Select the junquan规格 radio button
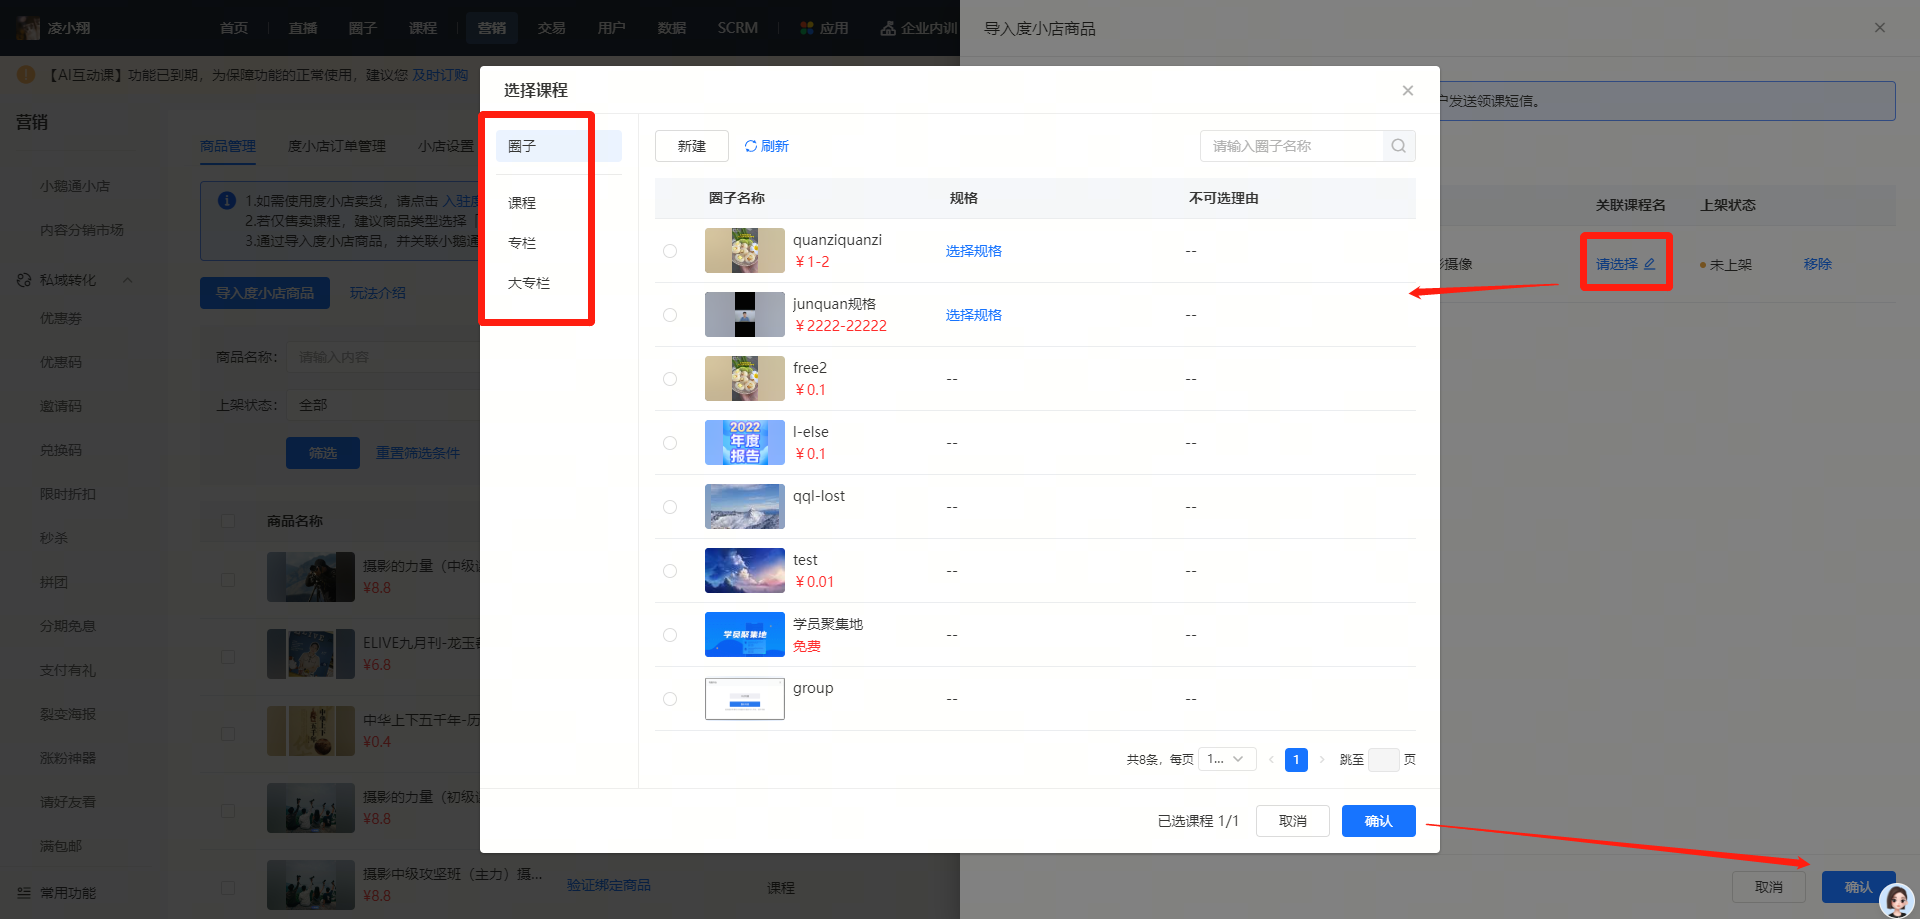This screenshot has width=1920, height=919. tap(670, 315)
